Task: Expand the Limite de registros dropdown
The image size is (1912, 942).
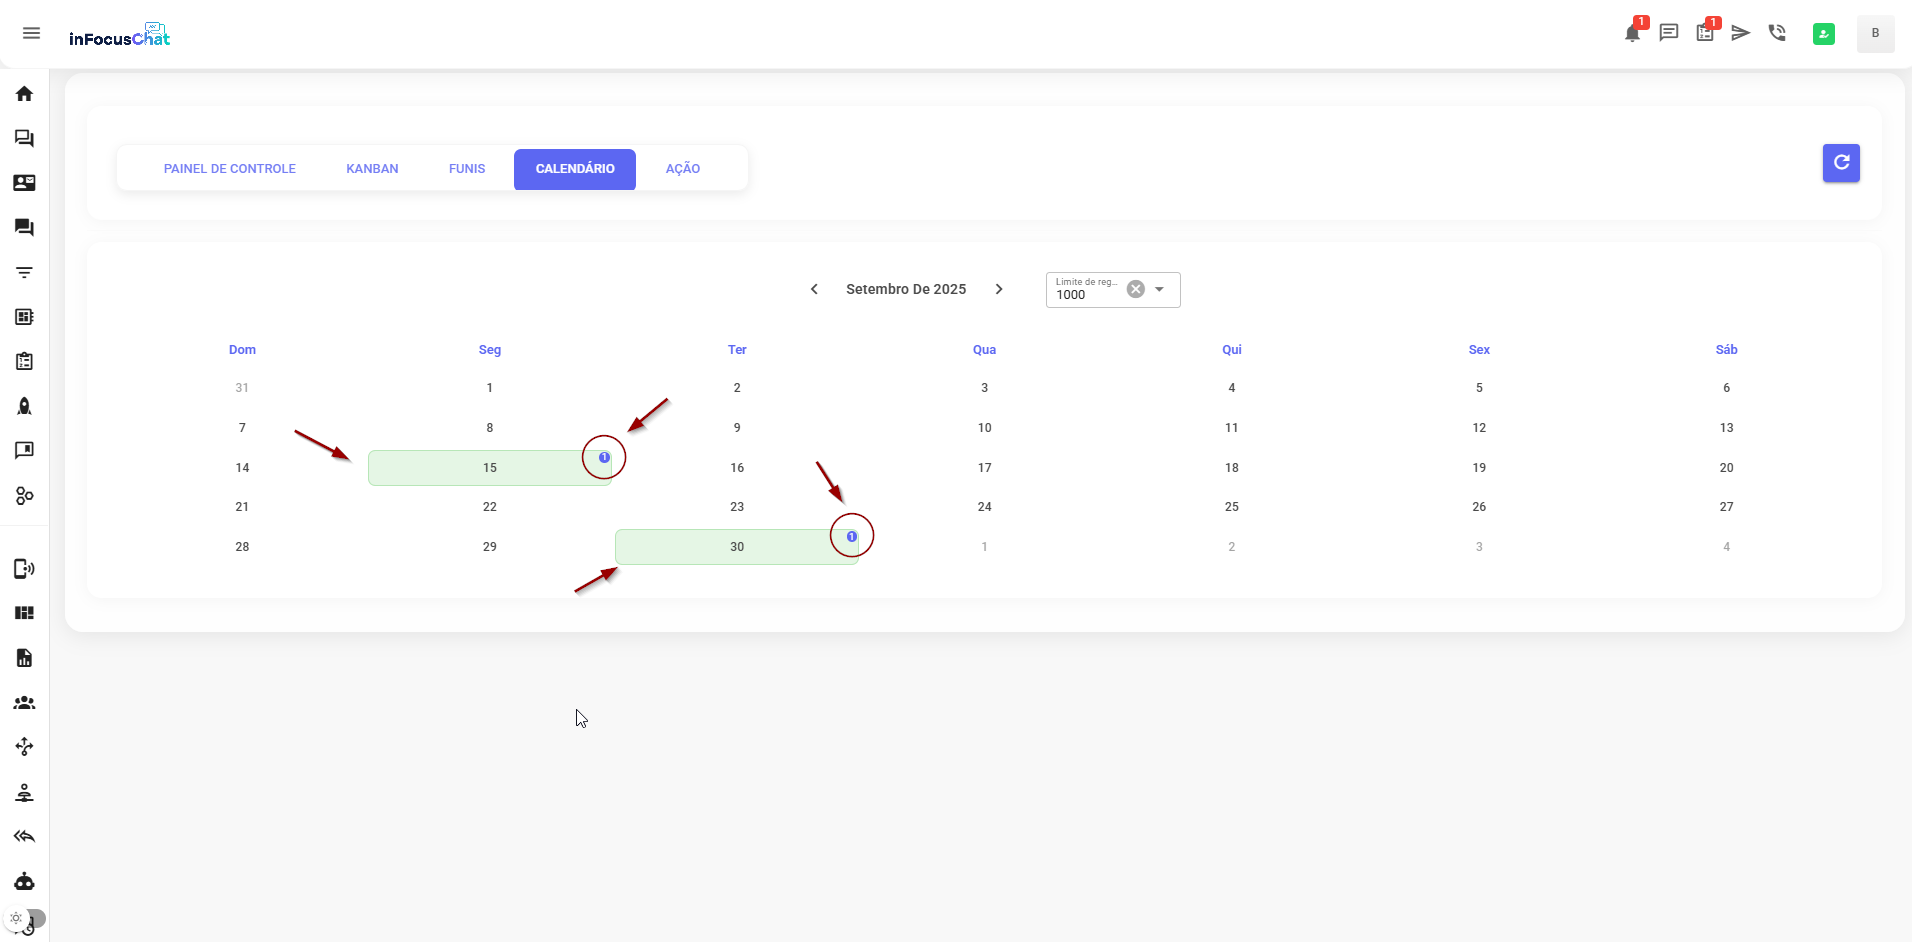Action: click(1160, 290)
